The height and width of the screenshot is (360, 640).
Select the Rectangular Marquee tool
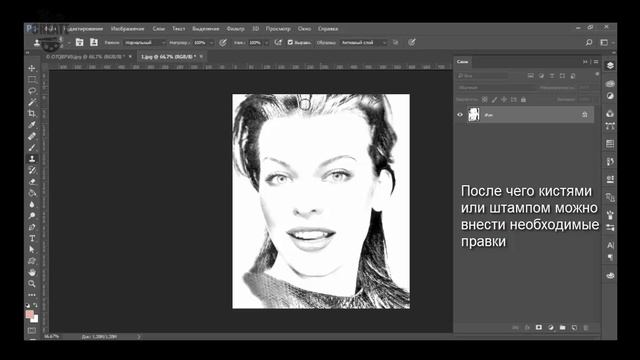click(32, 79)
